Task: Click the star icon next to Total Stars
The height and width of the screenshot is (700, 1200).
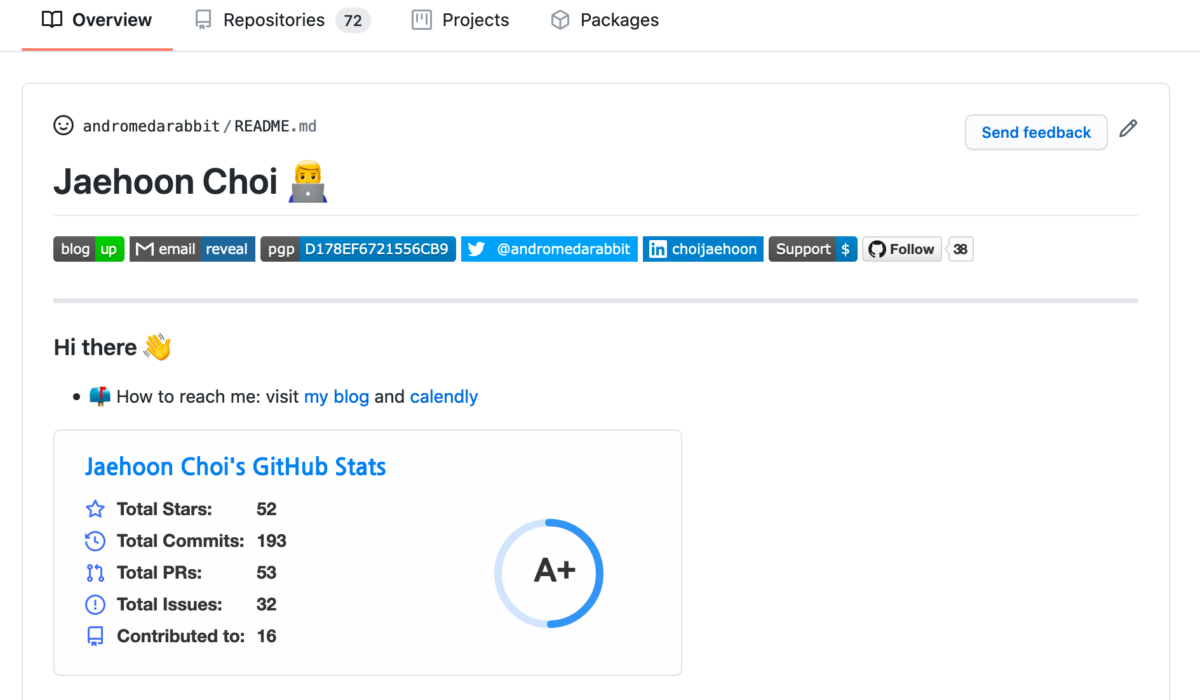Action: [x=95, y=508]
